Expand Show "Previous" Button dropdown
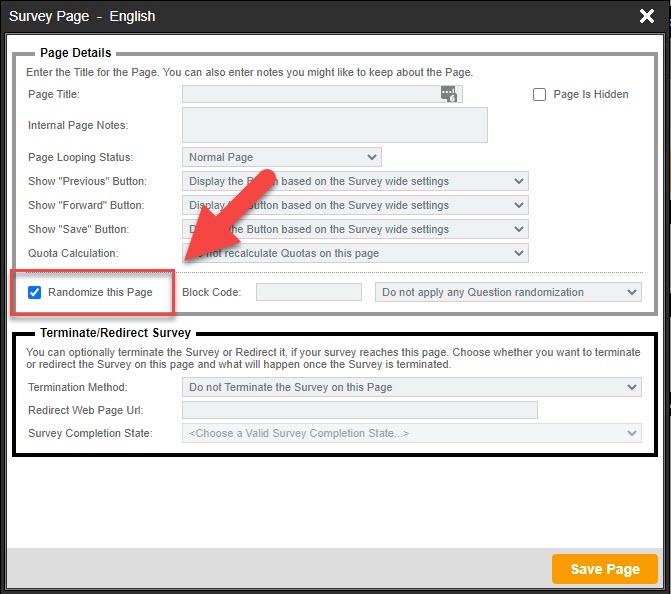Viewport: 671px width, 594px height. coord(355,181)
